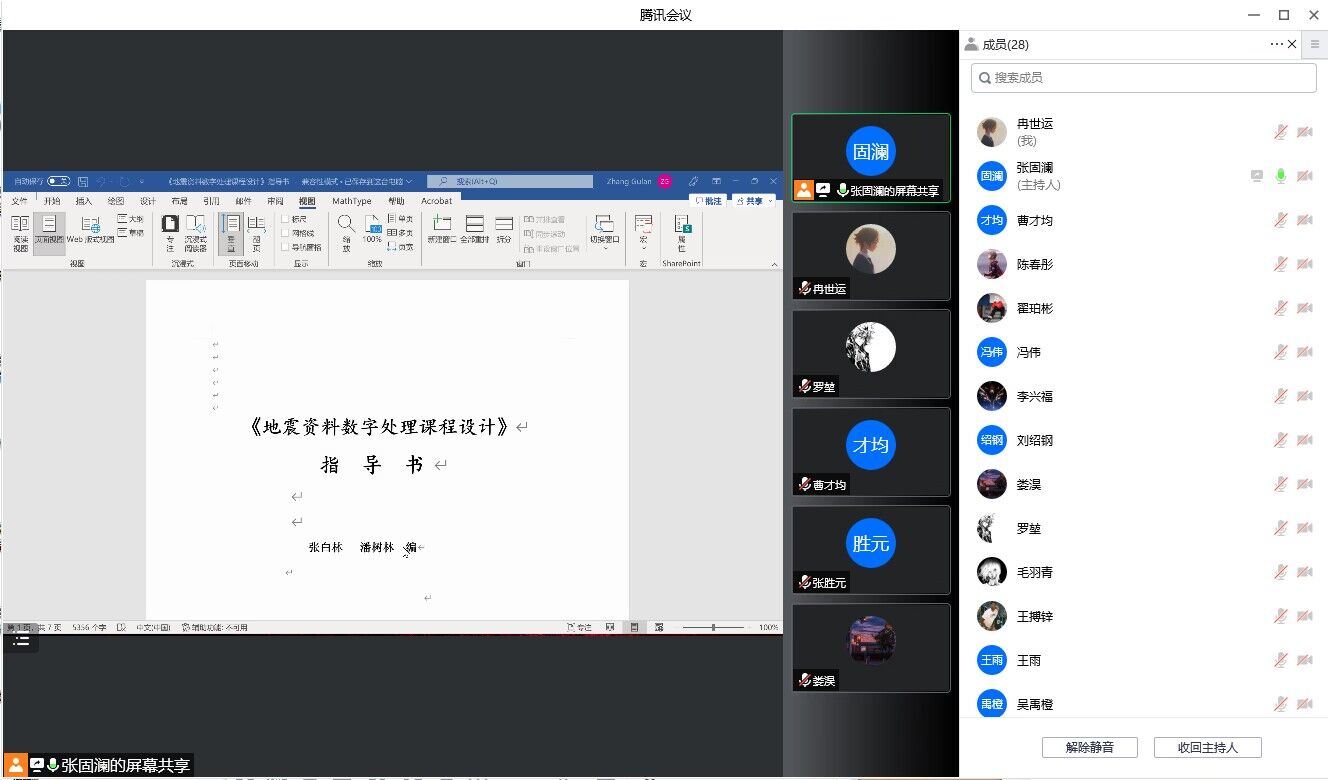Check the 网格线 option
The height and width of the screenshot is (780, 1328).
point(285,233)
